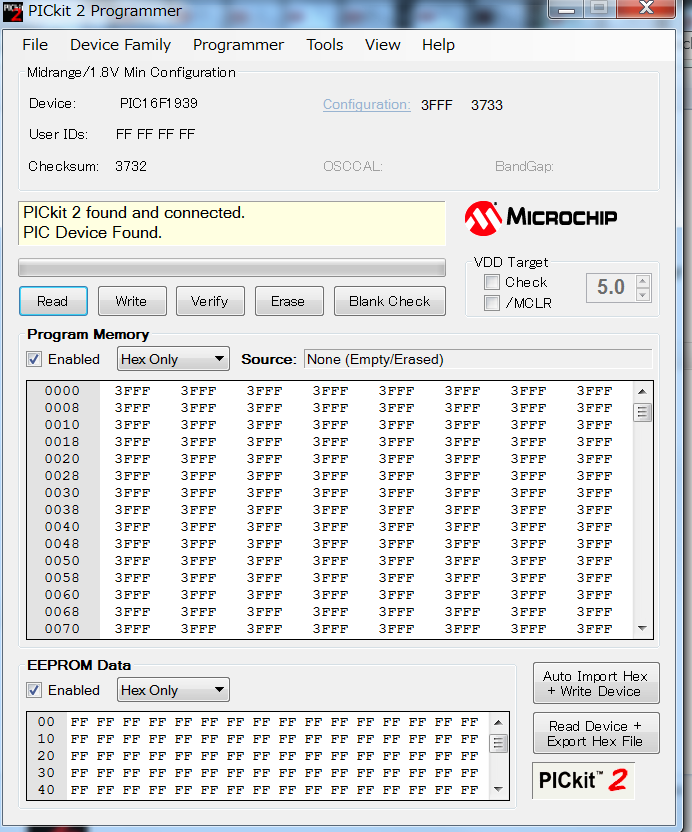Select last 3FFF cell in row 0070
Screen dimensions: 692x832
click(x=595, y=629)
